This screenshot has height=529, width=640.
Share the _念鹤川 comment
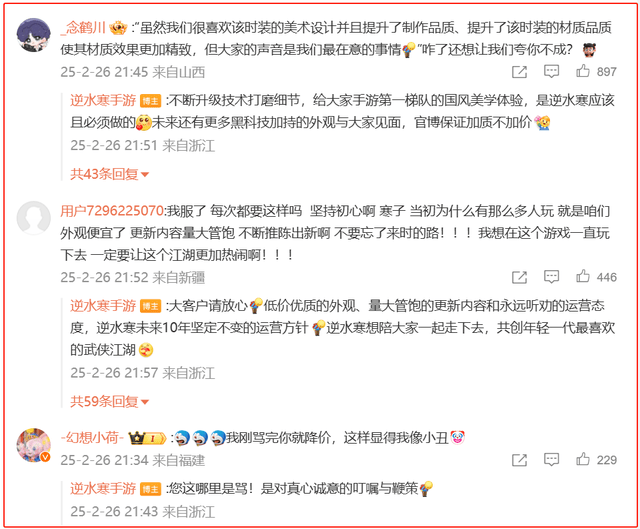(519, 72)
